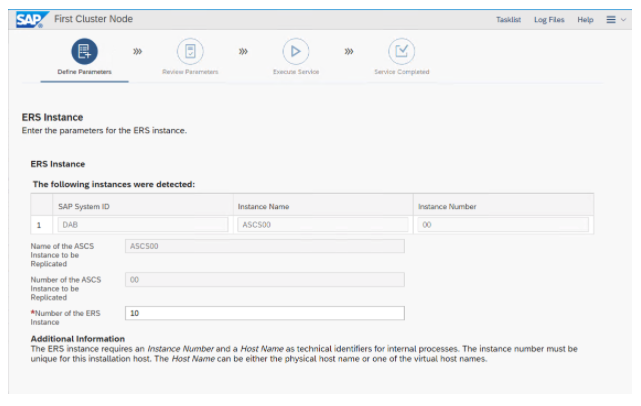Click the SAP System ID cell DAB
The height and width of the screenshot is (406, 641).
(143, 225)
